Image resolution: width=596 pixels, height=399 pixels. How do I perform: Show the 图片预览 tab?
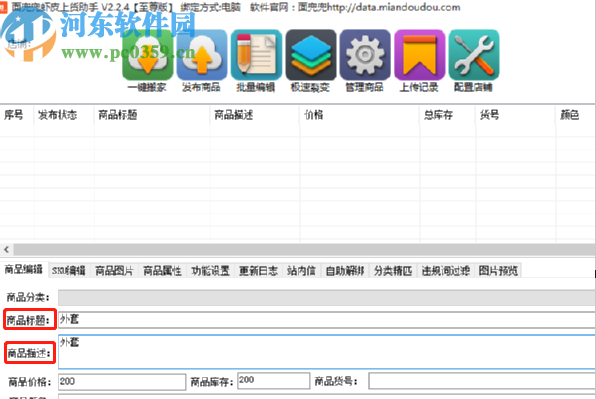(x=498, y=271)
